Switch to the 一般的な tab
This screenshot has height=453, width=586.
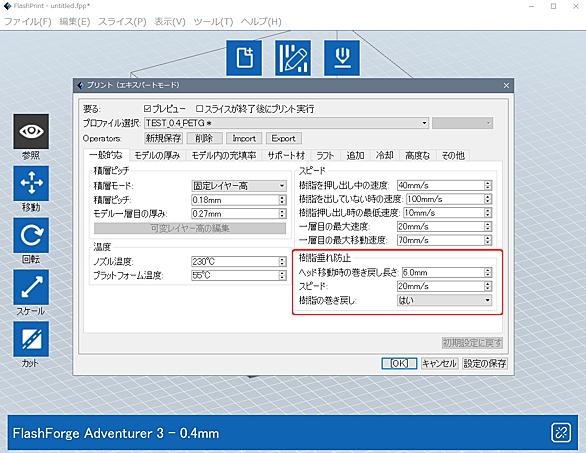point(106,155)
